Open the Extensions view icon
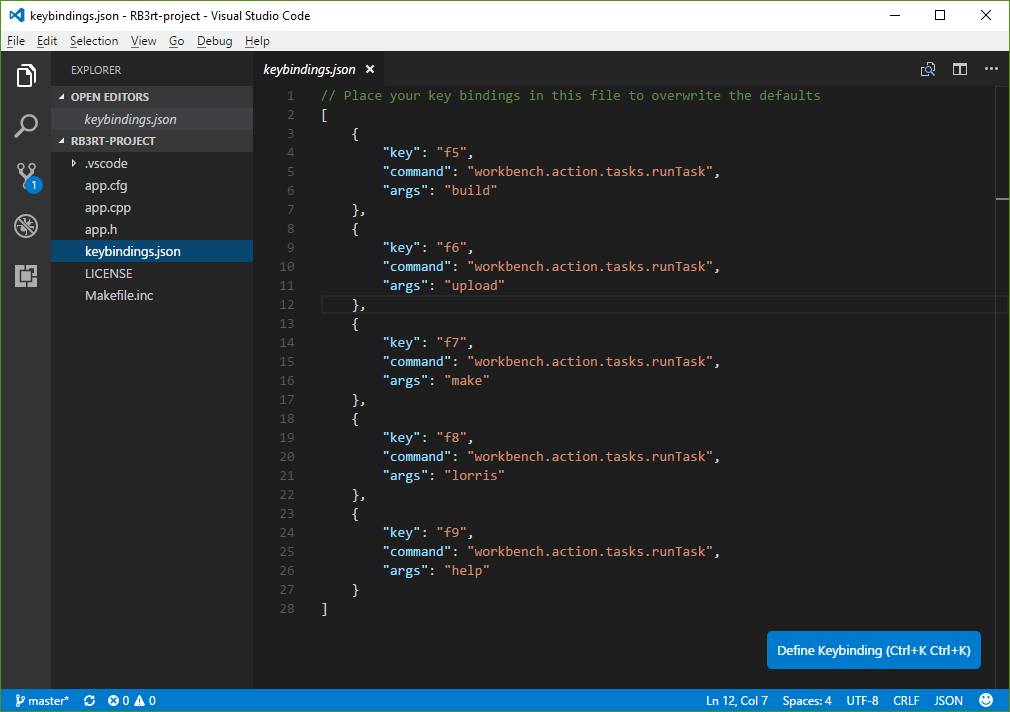The height and width of the screenshot is (712, 1010). 26,276
